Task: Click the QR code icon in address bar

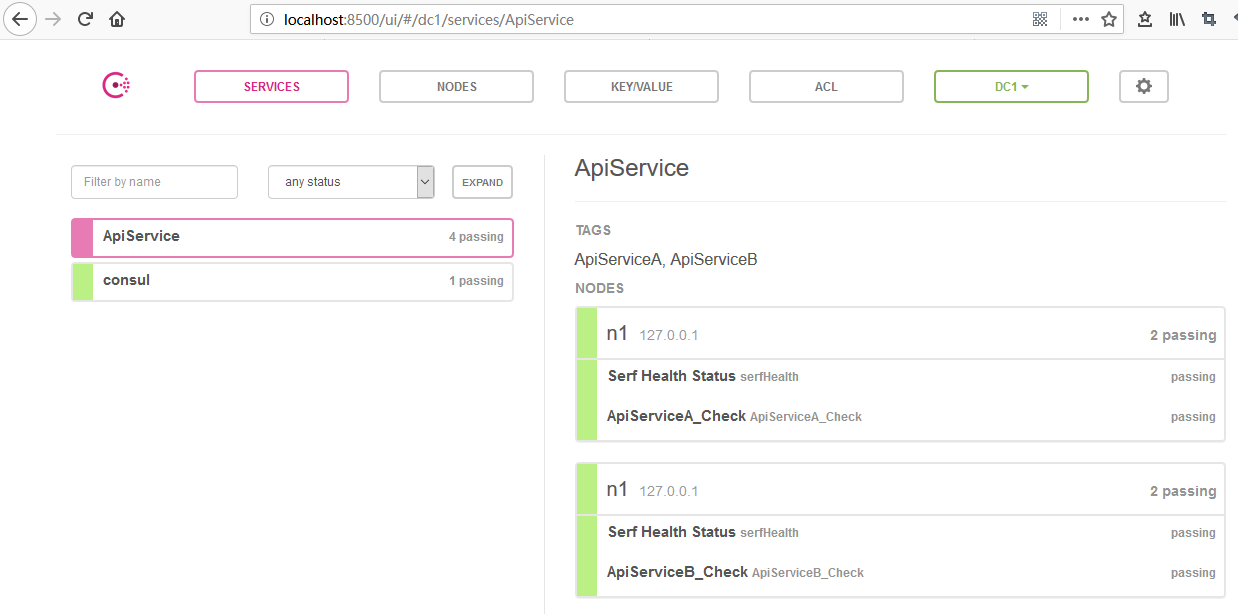Action: tap(1040, 19)
